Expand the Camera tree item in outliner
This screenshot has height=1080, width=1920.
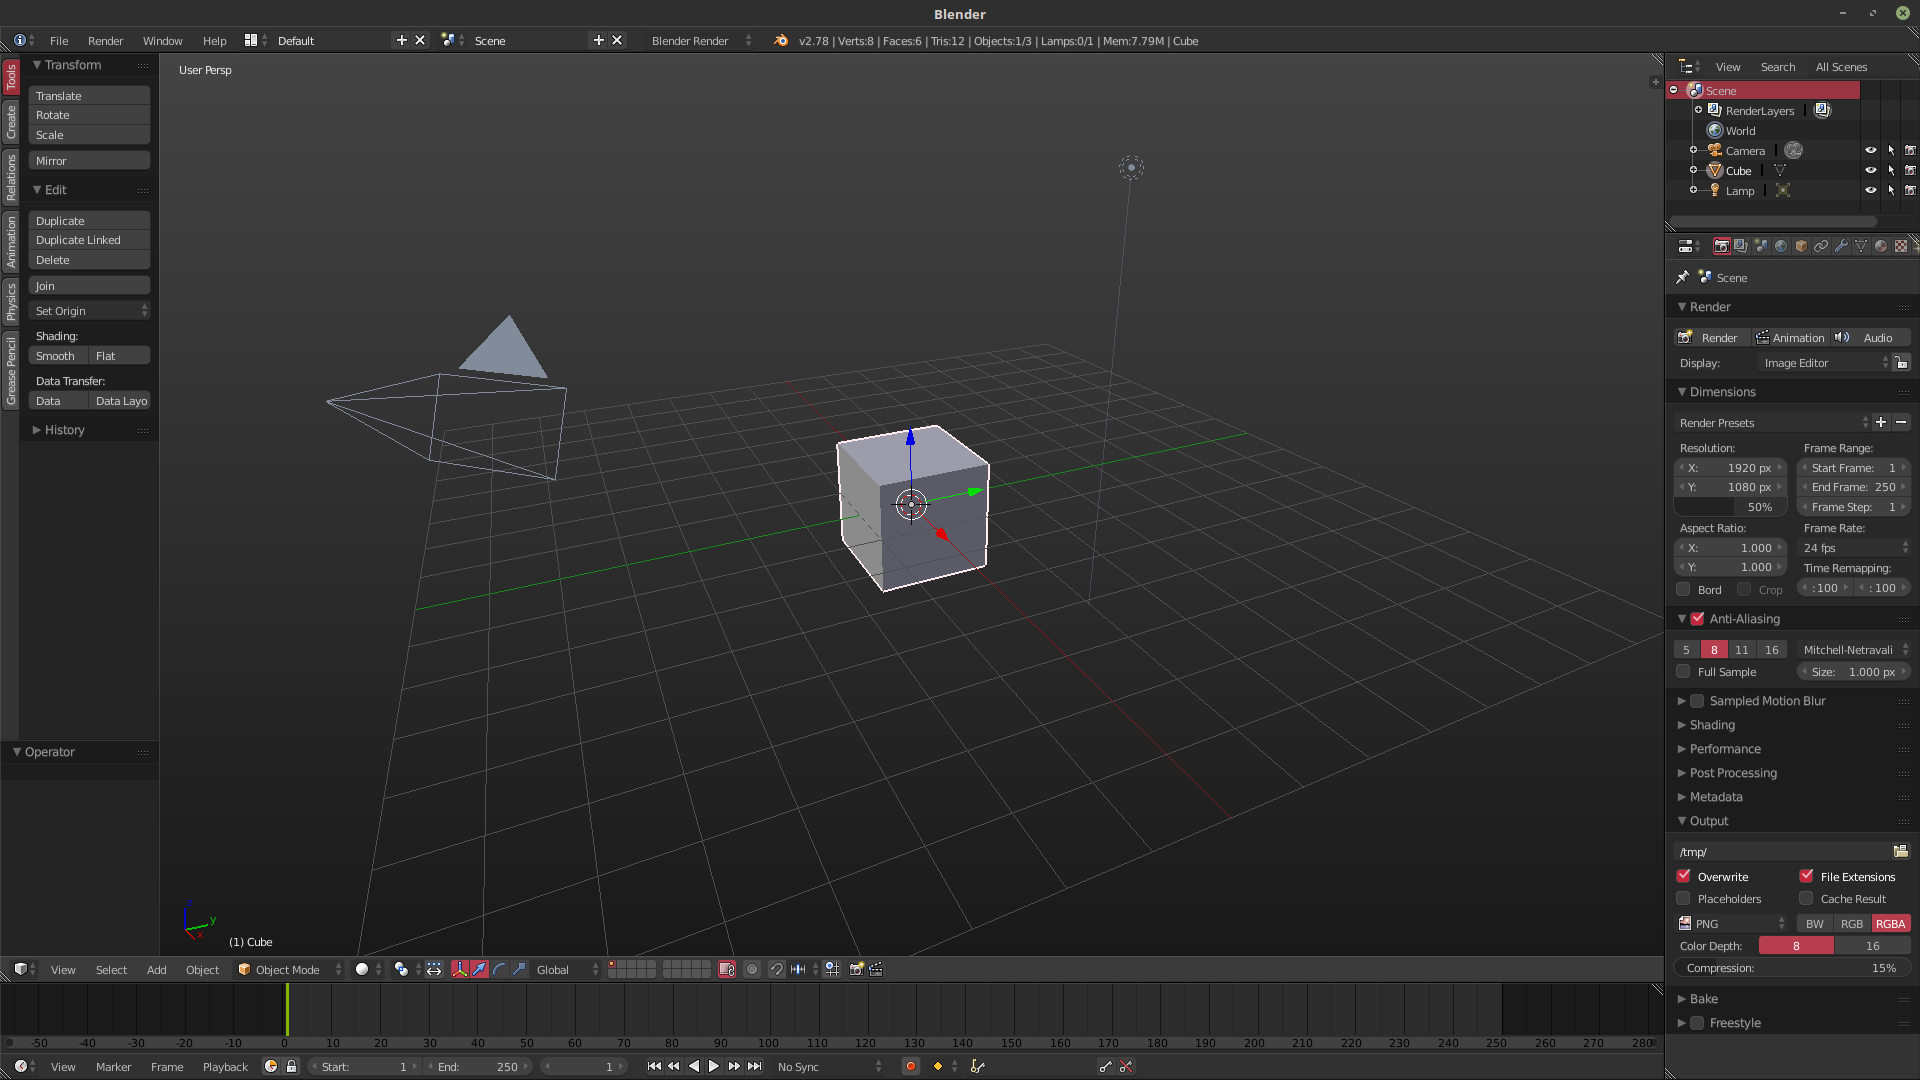1693,150
